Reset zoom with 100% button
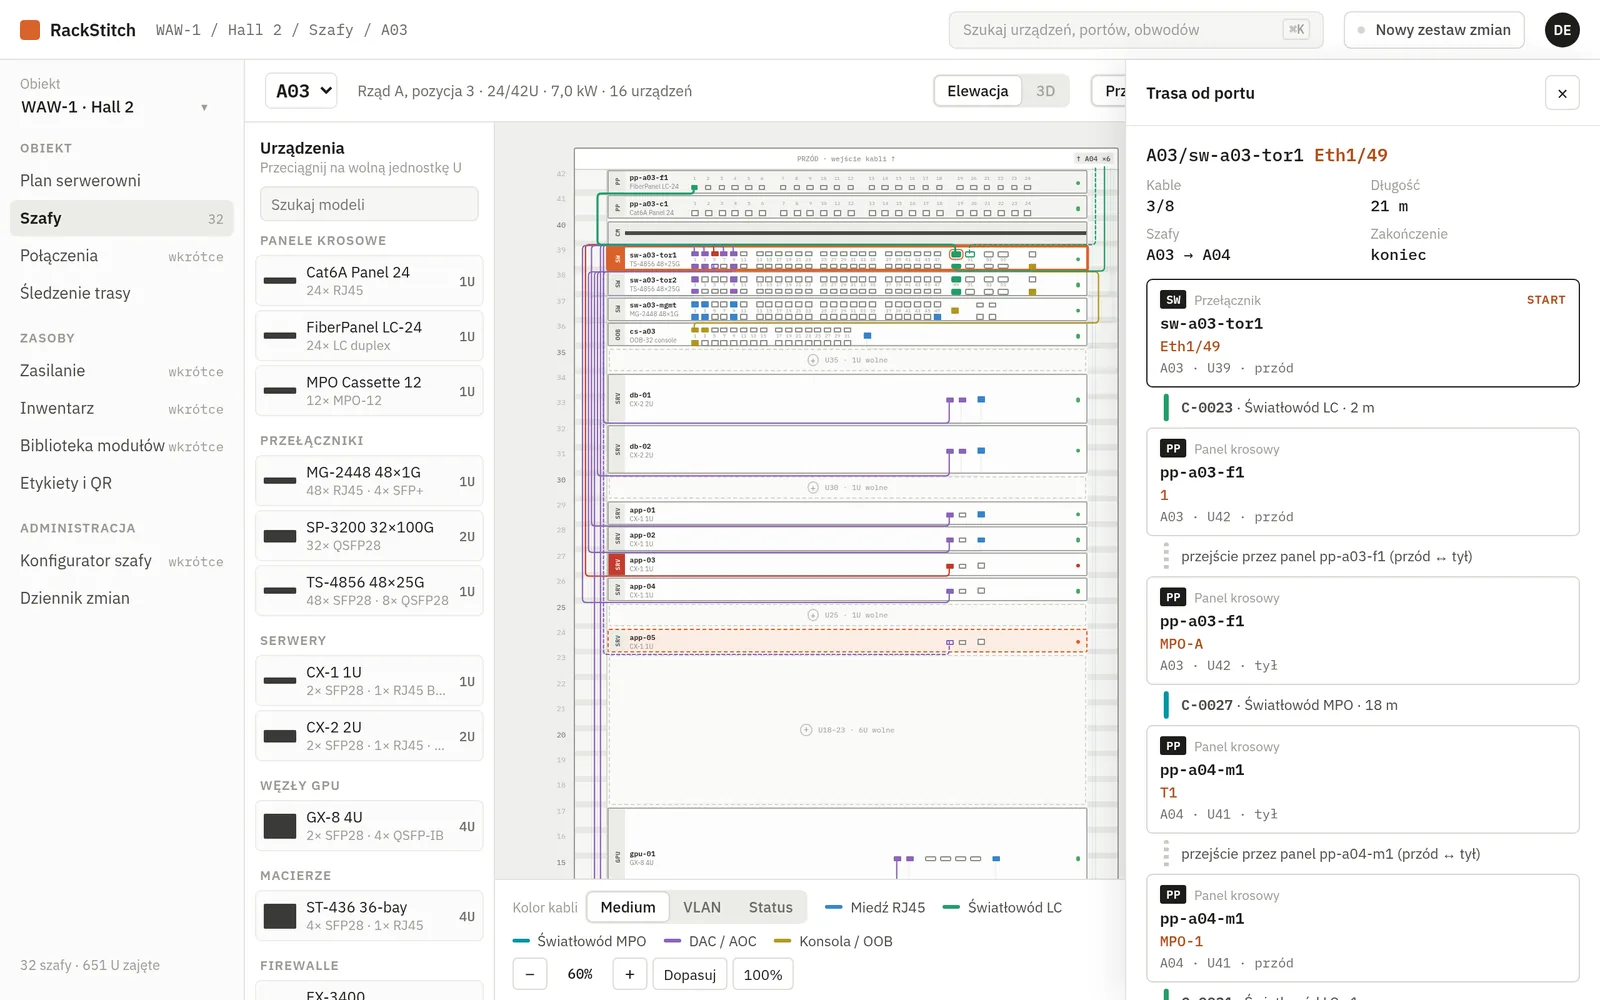This screenshot has height=1000, width=1600. (763, 974)
